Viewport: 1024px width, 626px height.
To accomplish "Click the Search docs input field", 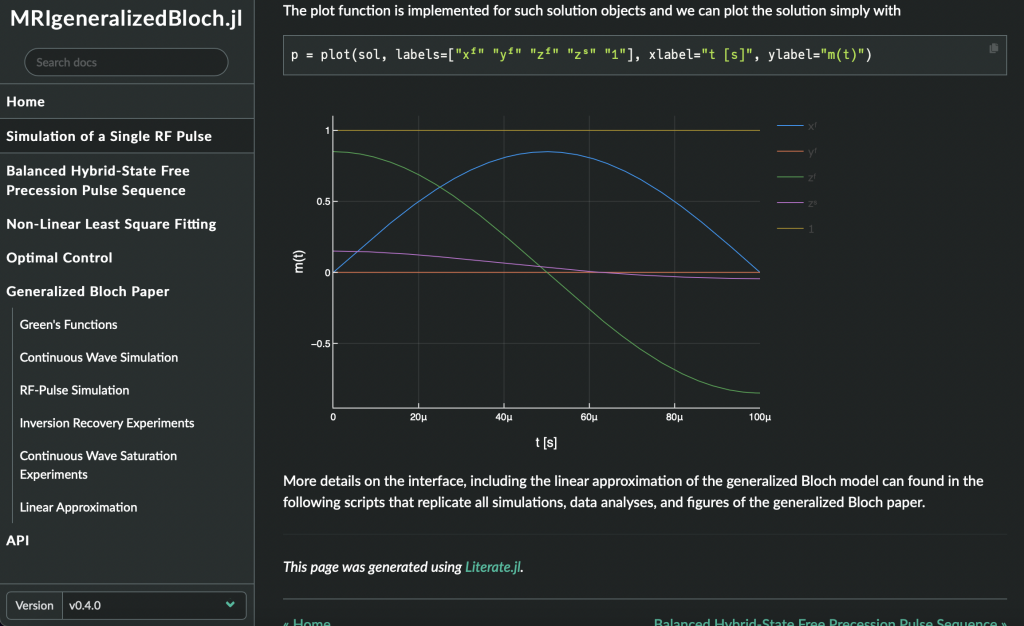I will click(x=126, y=62).
